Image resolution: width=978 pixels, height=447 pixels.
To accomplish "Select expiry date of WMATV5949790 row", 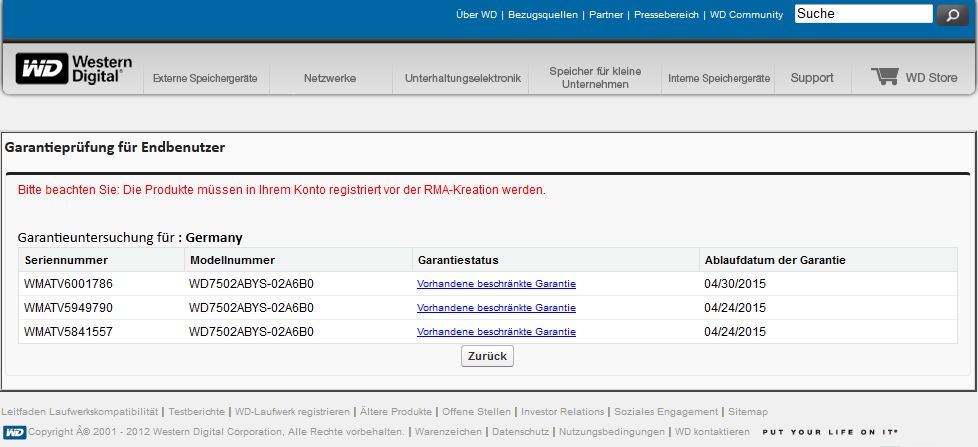I will (x=735, y=308).
